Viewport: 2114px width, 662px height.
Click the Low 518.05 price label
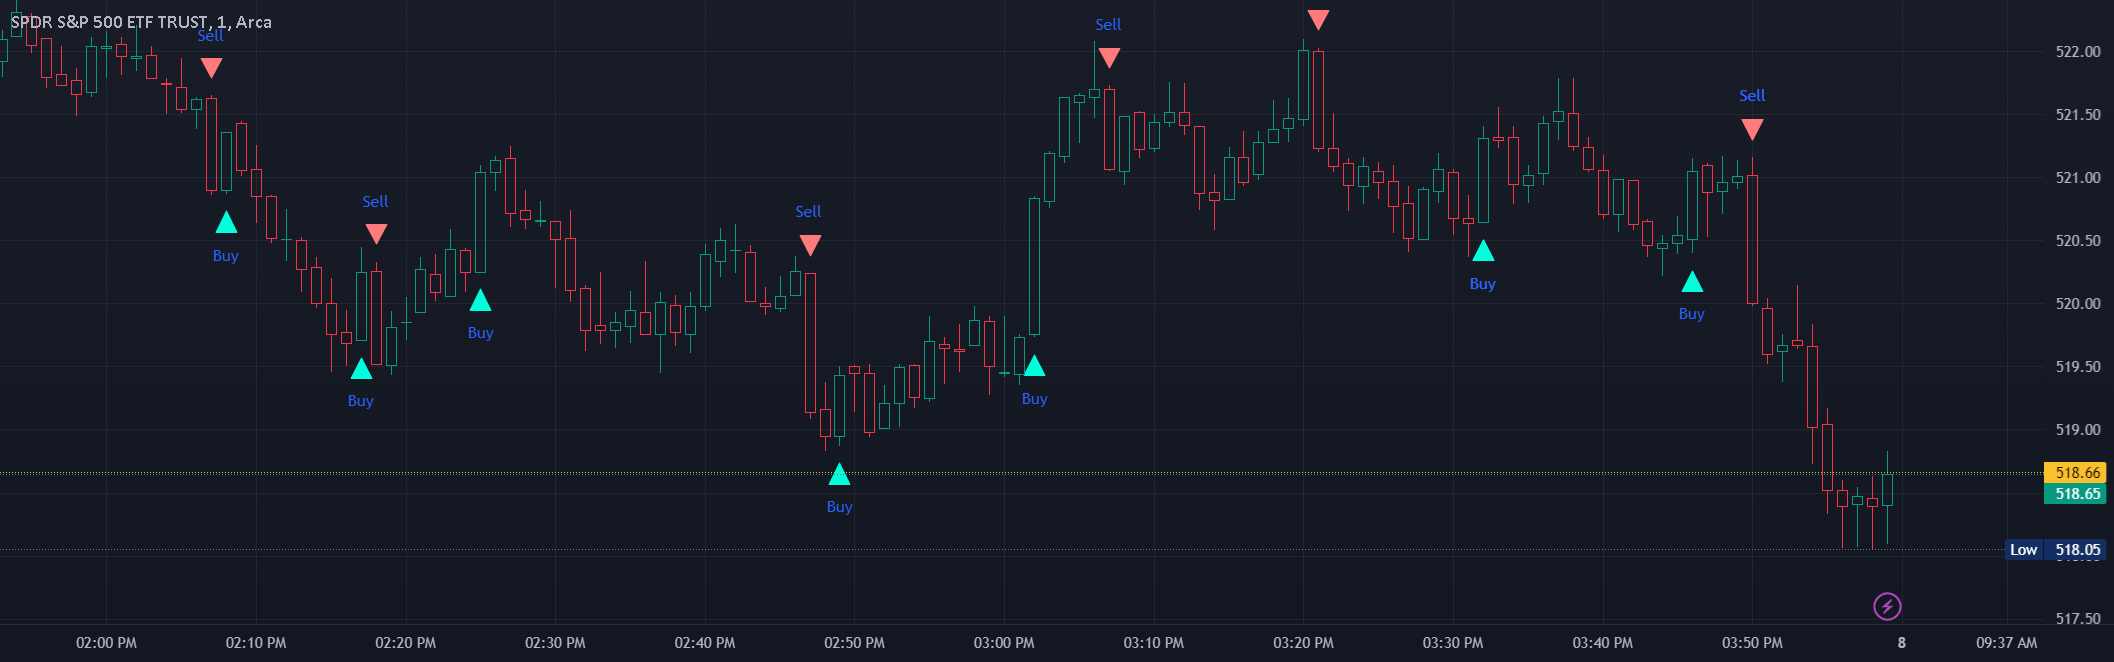coord(2056,549)
